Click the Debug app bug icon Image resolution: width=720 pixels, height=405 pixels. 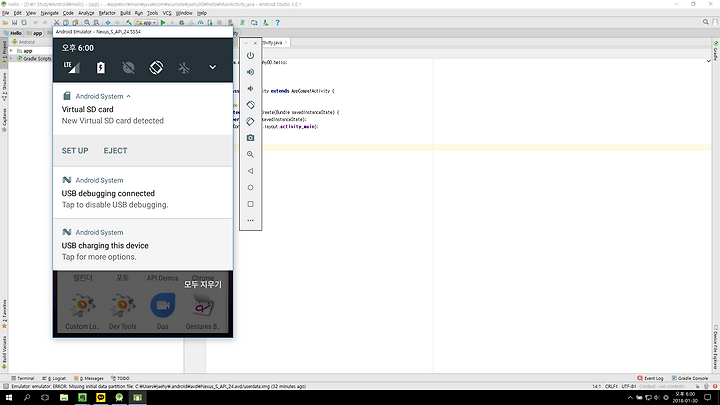pyautogui.click(x=182, y=22)
